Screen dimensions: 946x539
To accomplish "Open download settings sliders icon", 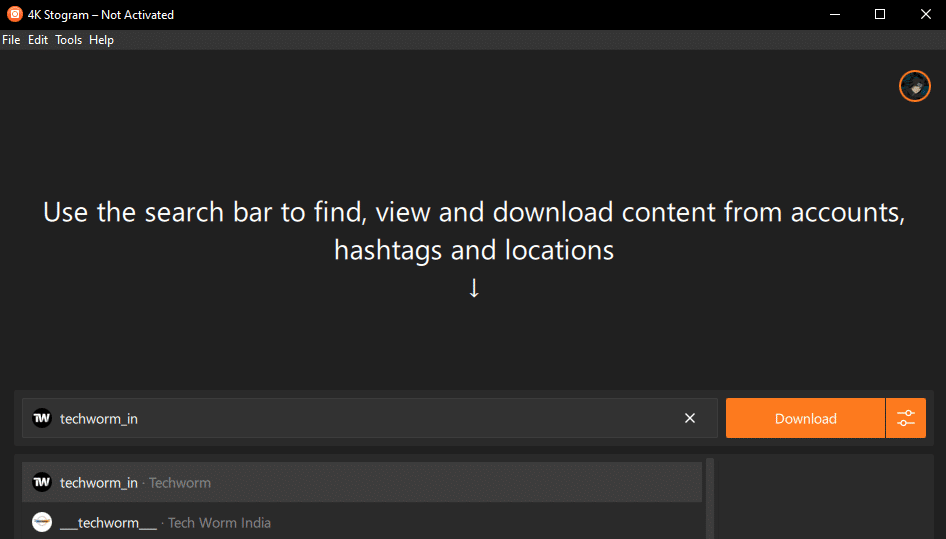I will (906, 418).
